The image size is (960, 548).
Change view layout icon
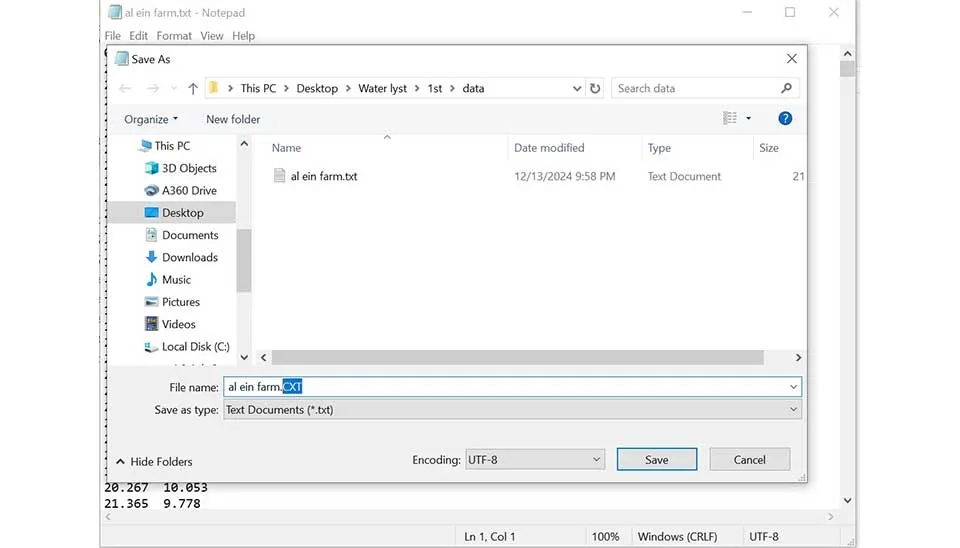(x=730, y=119)
